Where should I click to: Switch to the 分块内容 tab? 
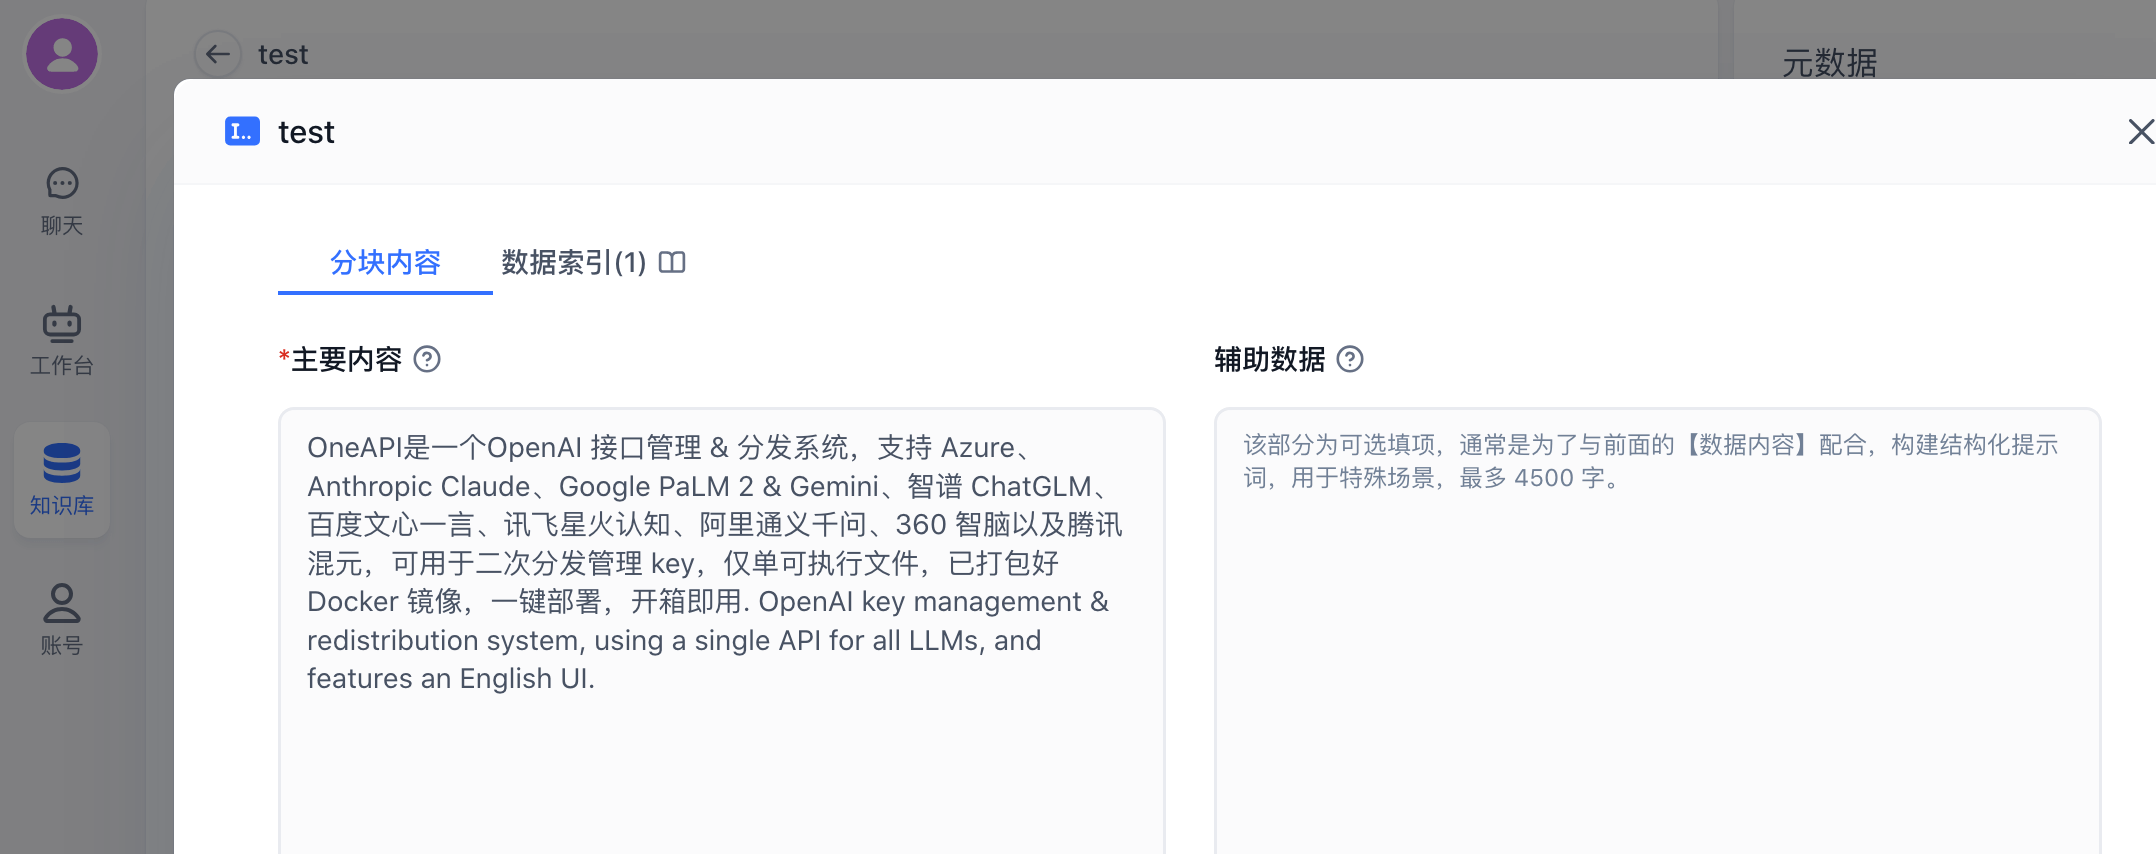tap(385, 262)
